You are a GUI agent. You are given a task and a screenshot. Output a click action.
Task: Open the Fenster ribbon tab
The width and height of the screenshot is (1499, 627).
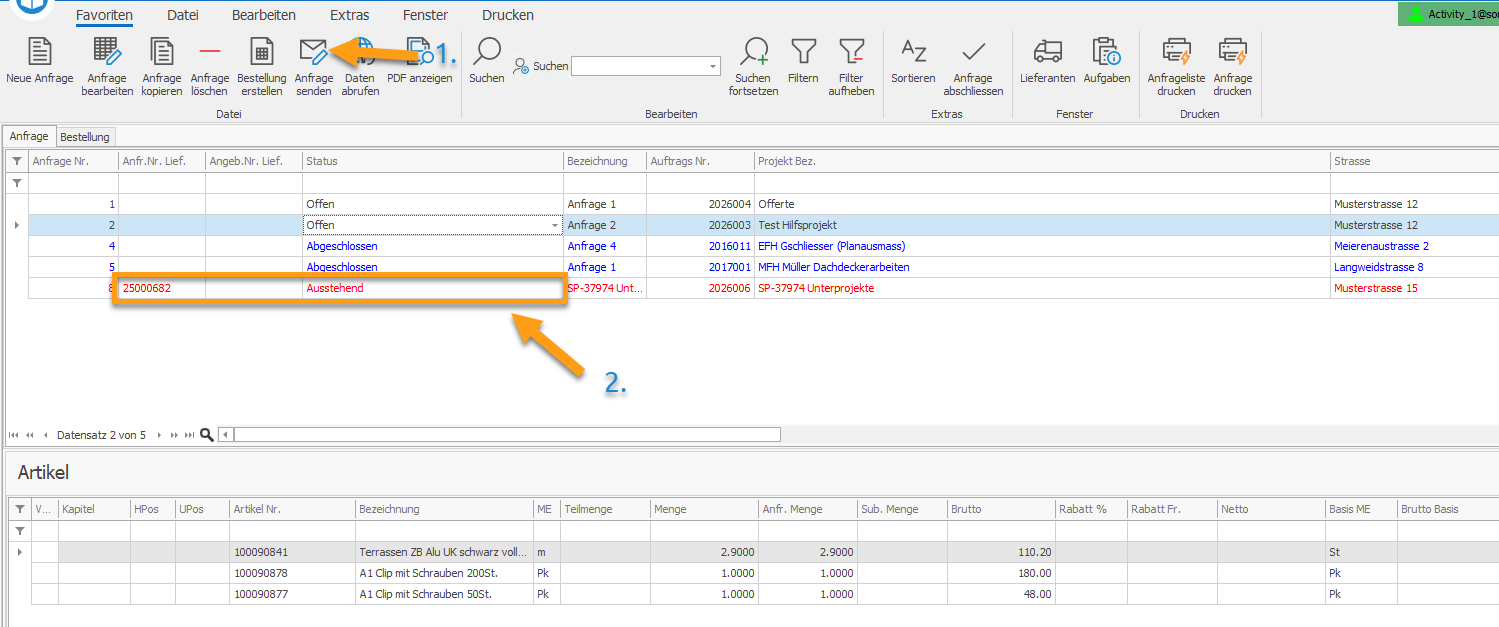425,15
